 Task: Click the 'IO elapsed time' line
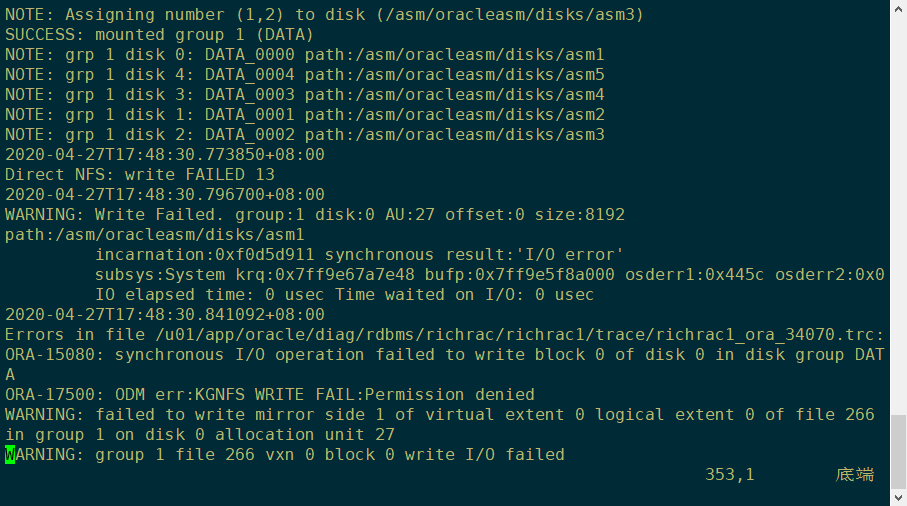(344, 295)
